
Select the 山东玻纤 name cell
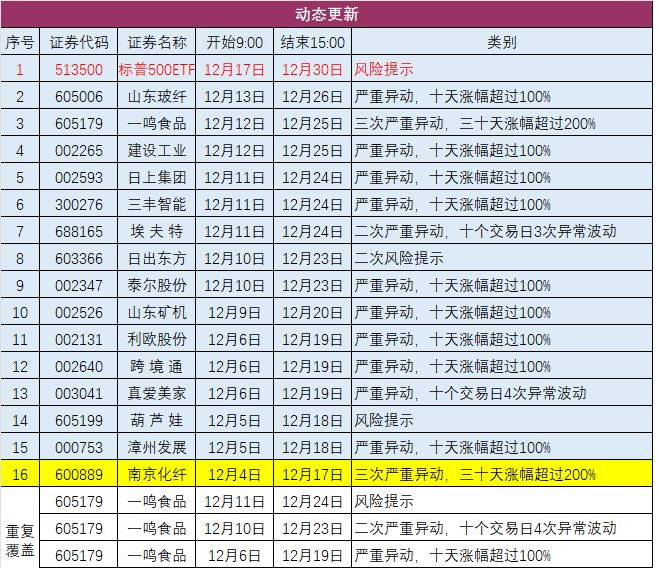point(157,96)
